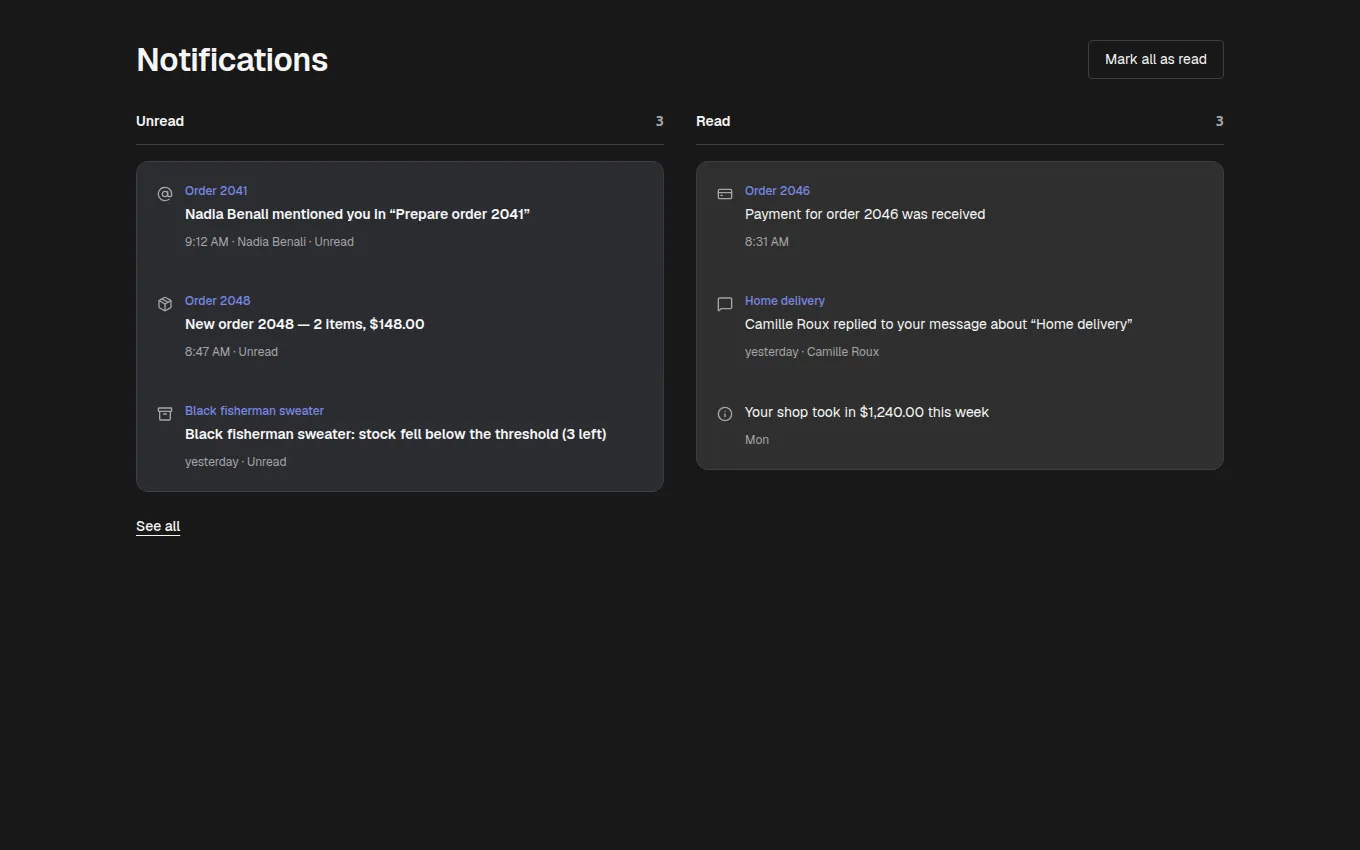The image size is (1360, 850).
Task: Click the package icon beside Order 2048
Action: (x=165, y=304)
